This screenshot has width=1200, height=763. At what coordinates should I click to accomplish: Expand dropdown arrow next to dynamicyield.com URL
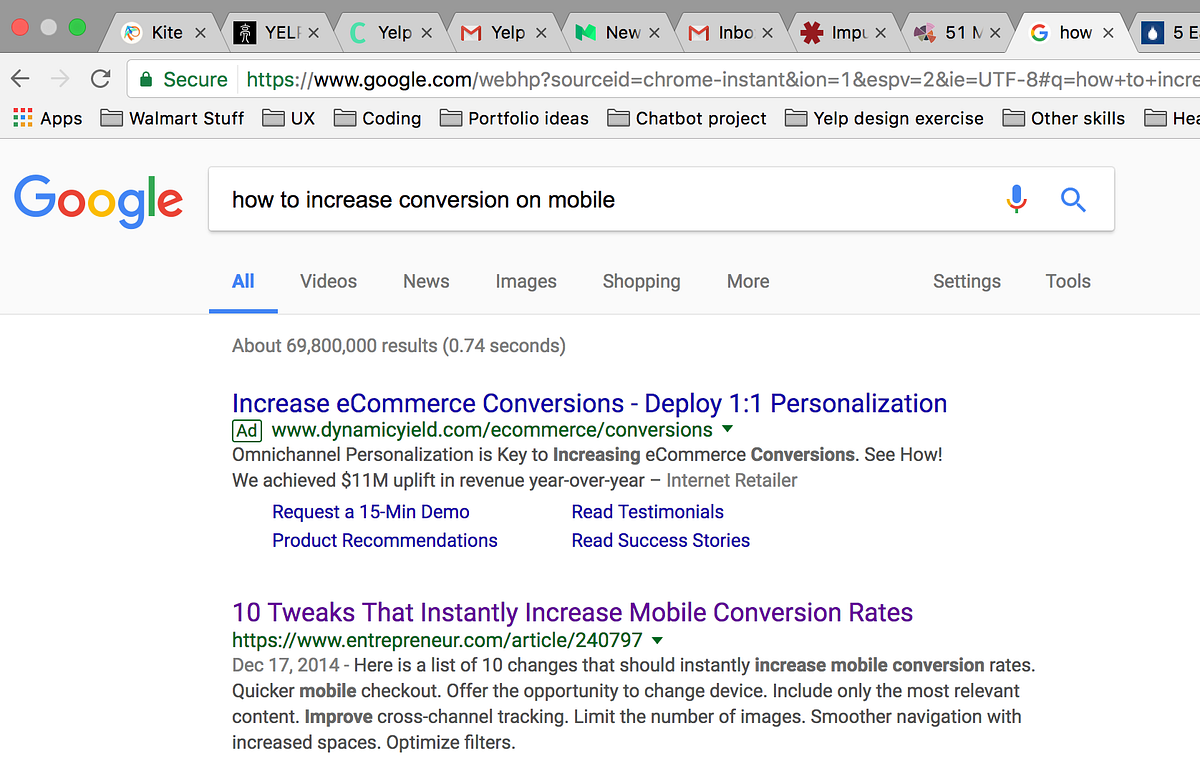727,430
